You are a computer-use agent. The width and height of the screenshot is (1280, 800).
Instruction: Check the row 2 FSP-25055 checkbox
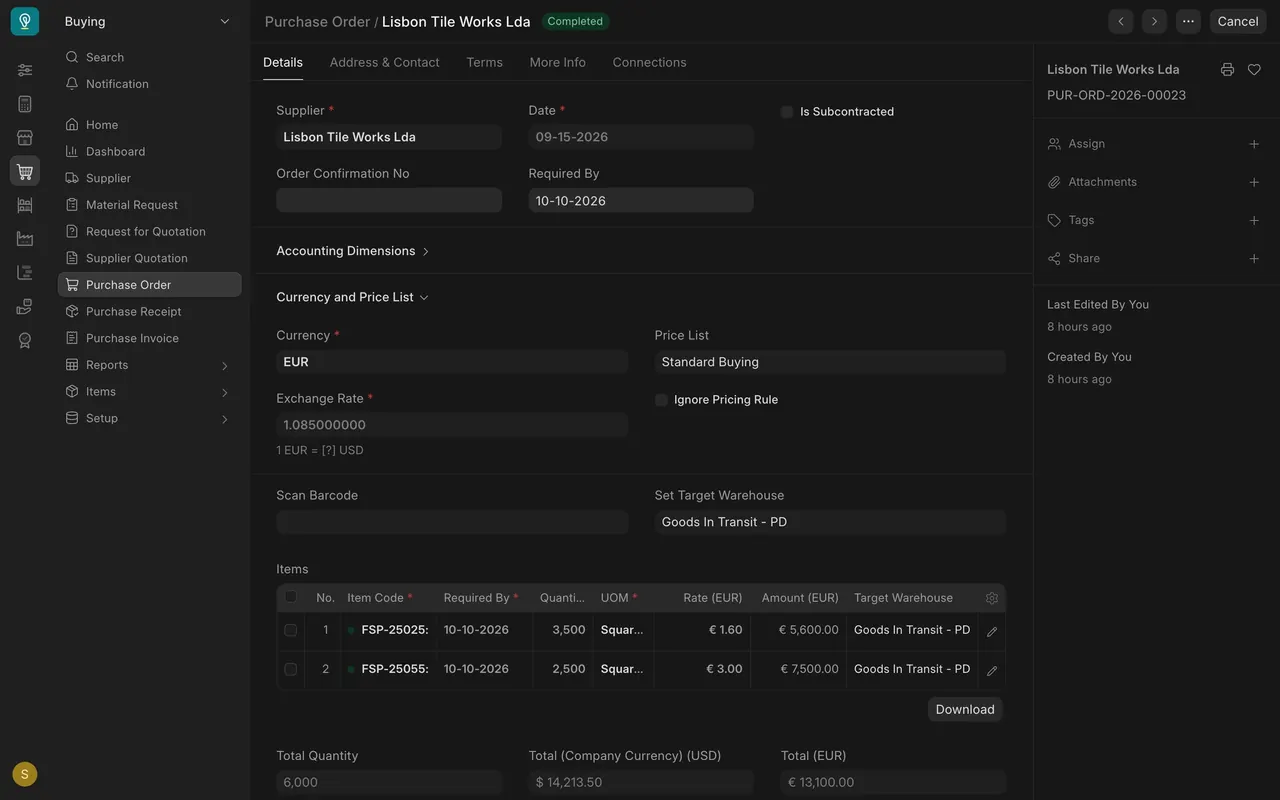[291, 669]
